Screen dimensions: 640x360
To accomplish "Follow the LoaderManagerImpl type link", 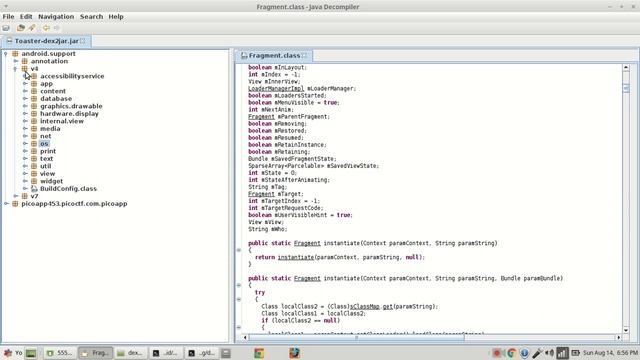I will tap(276, 89).
